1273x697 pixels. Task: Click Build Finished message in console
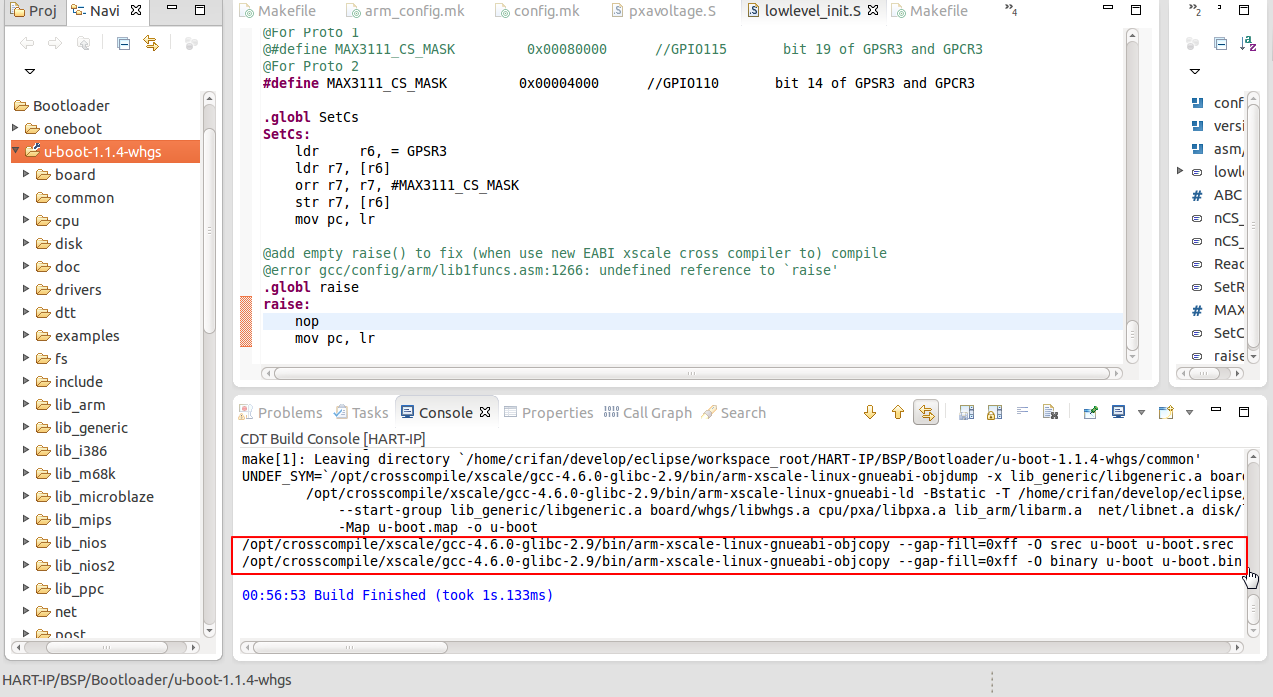[397, 595]
